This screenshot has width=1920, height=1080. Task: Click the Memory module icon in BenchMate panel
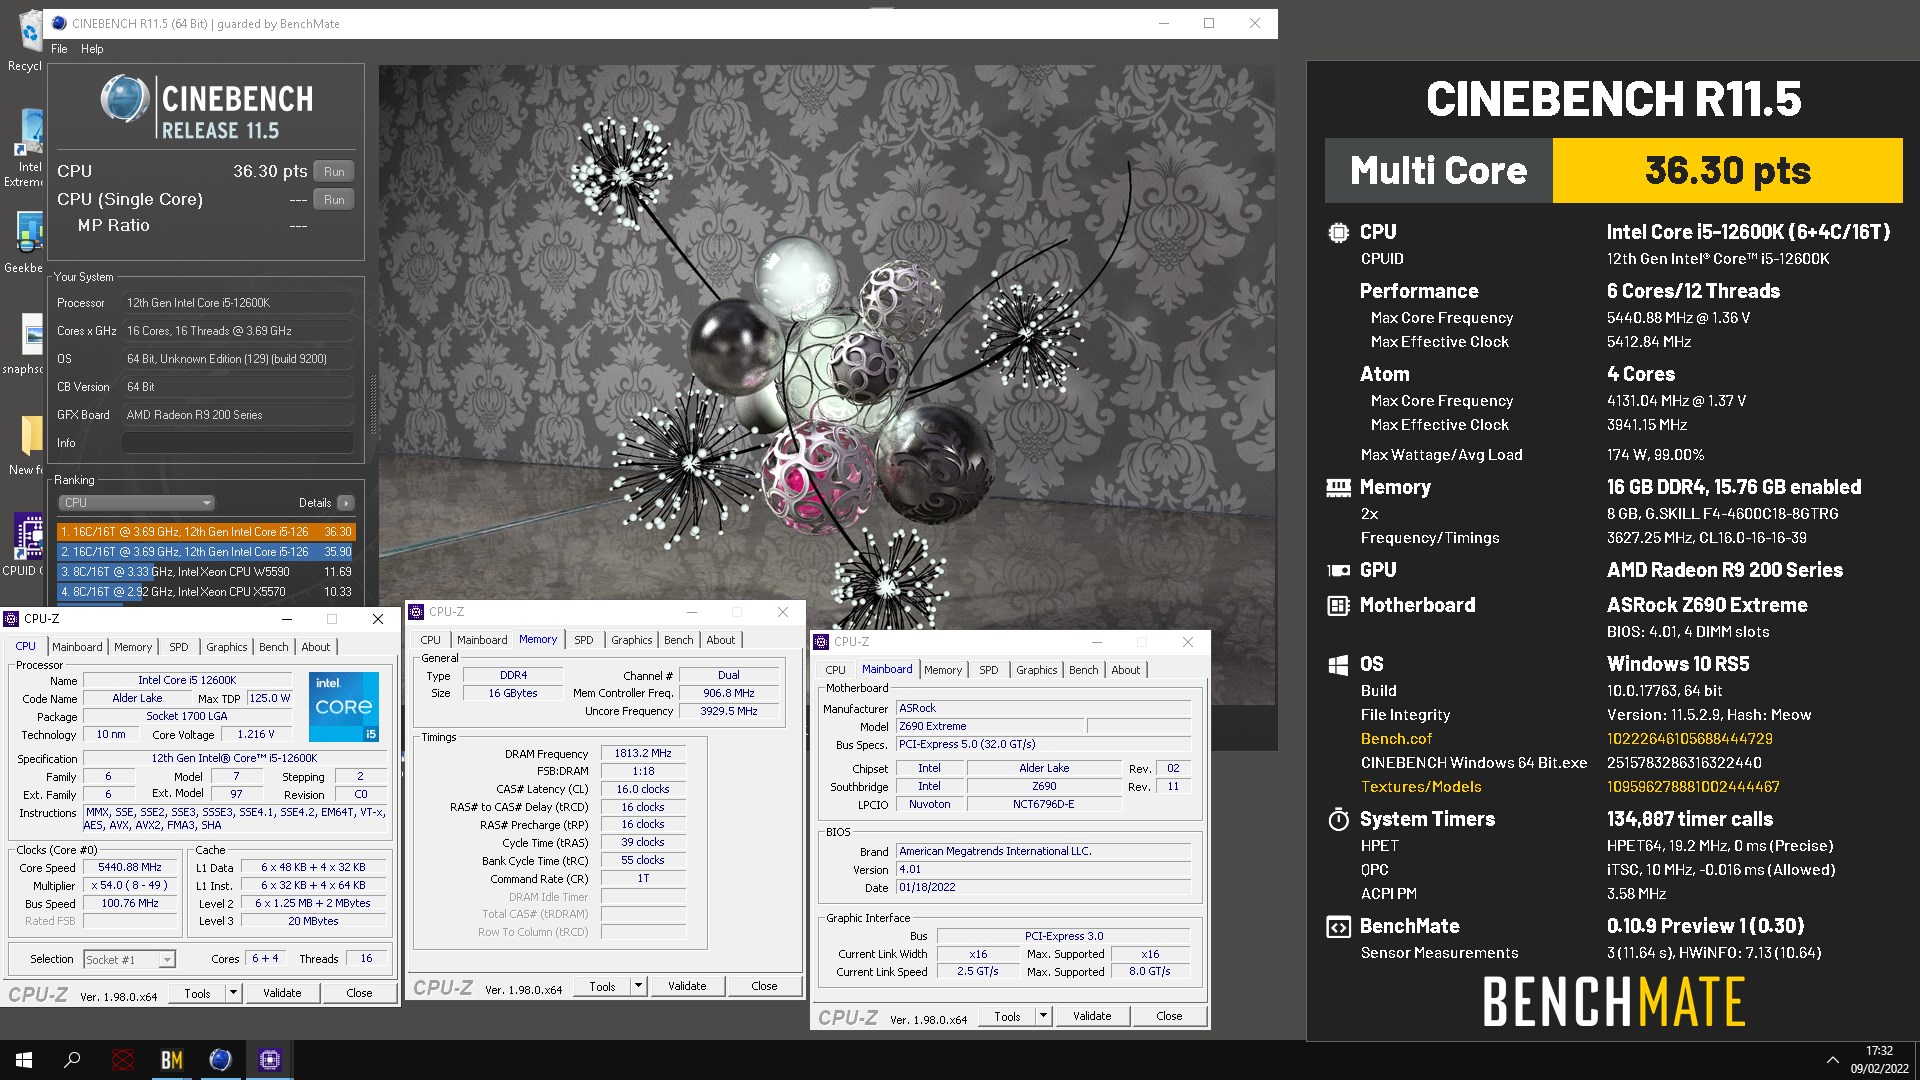(x=1338, y=487)
